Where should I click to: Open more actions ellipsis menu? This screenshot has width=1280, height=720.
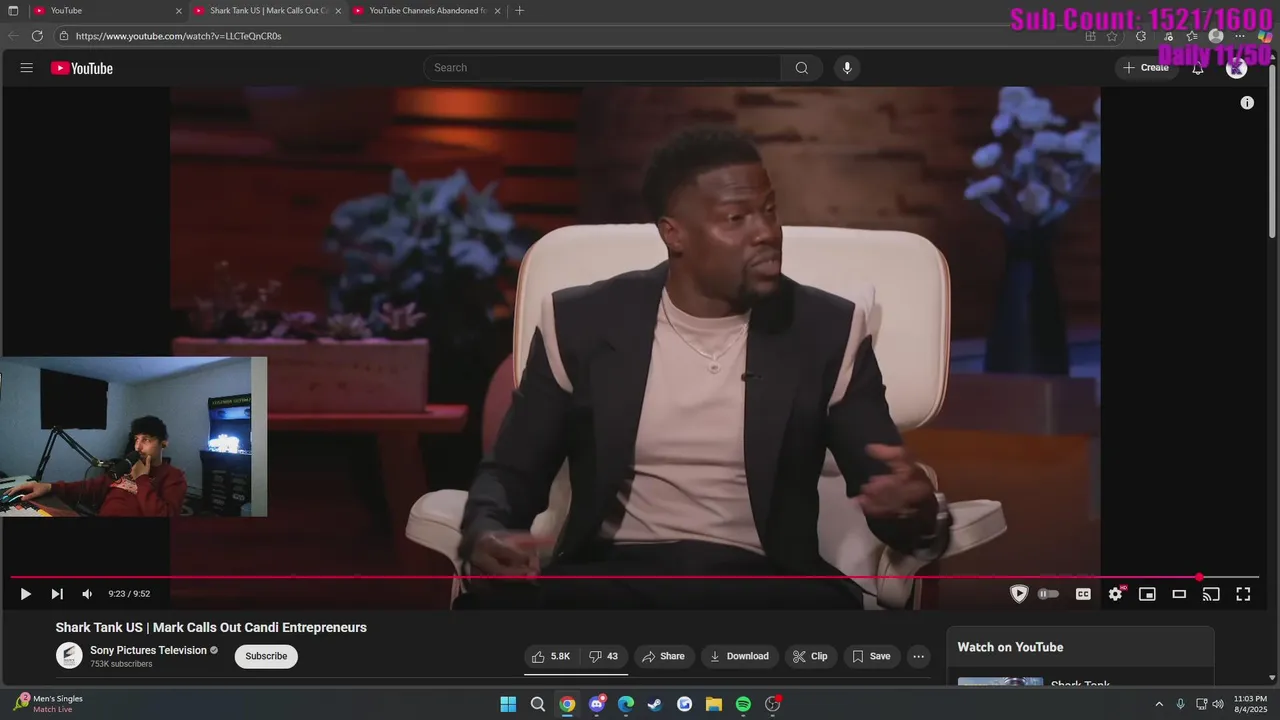tap(918, 656)
